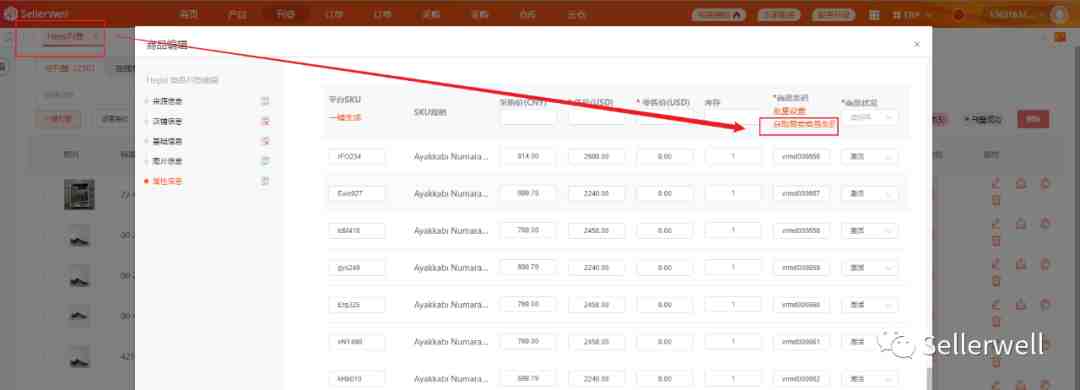Click the red notification icon in the top bar
Viewport: 1080px width, 390px height.
tap(958, 14)
